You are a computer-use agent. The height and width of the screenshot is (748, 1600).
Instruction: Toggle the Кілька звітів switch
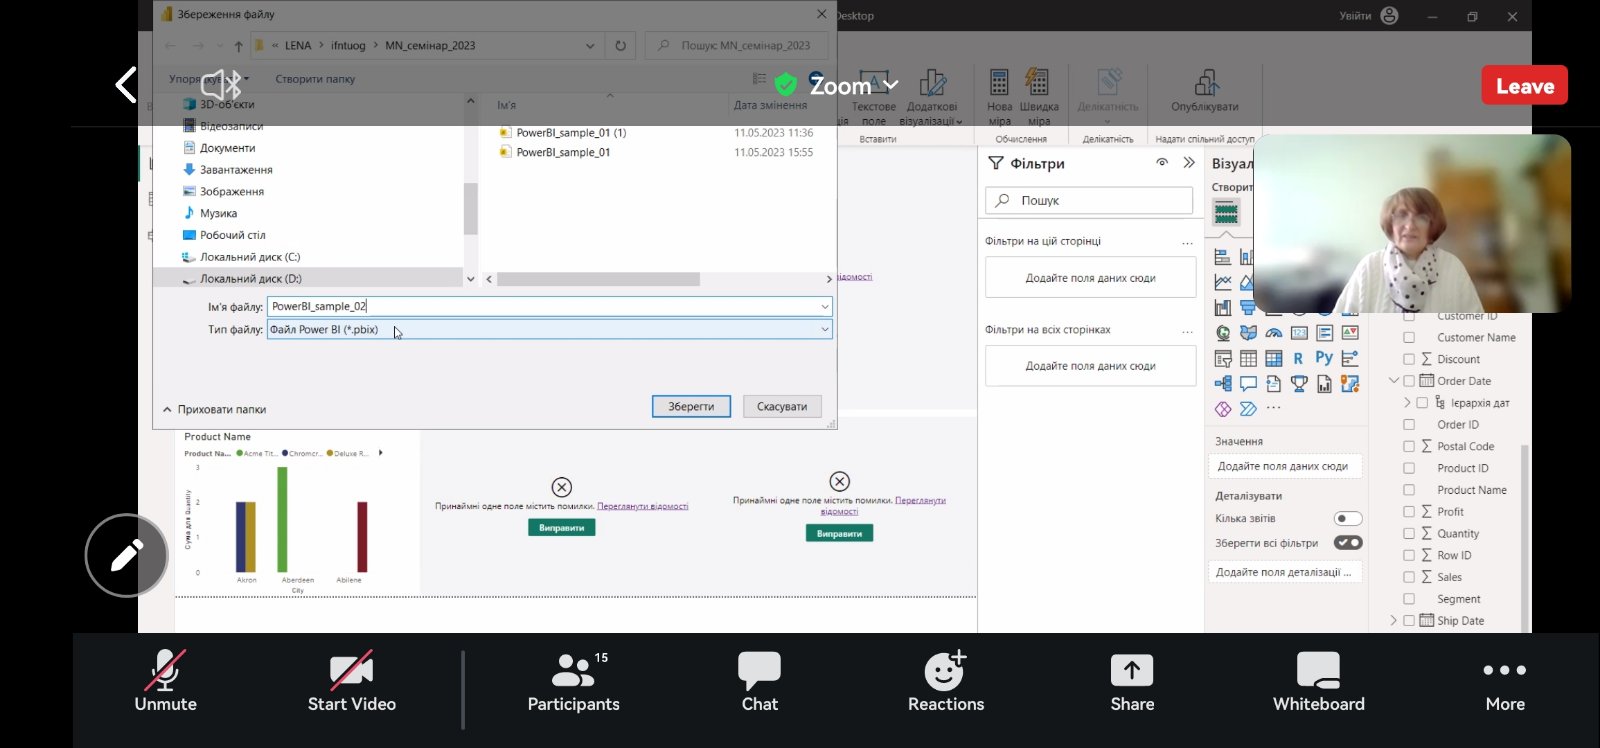pos(1347,518)
